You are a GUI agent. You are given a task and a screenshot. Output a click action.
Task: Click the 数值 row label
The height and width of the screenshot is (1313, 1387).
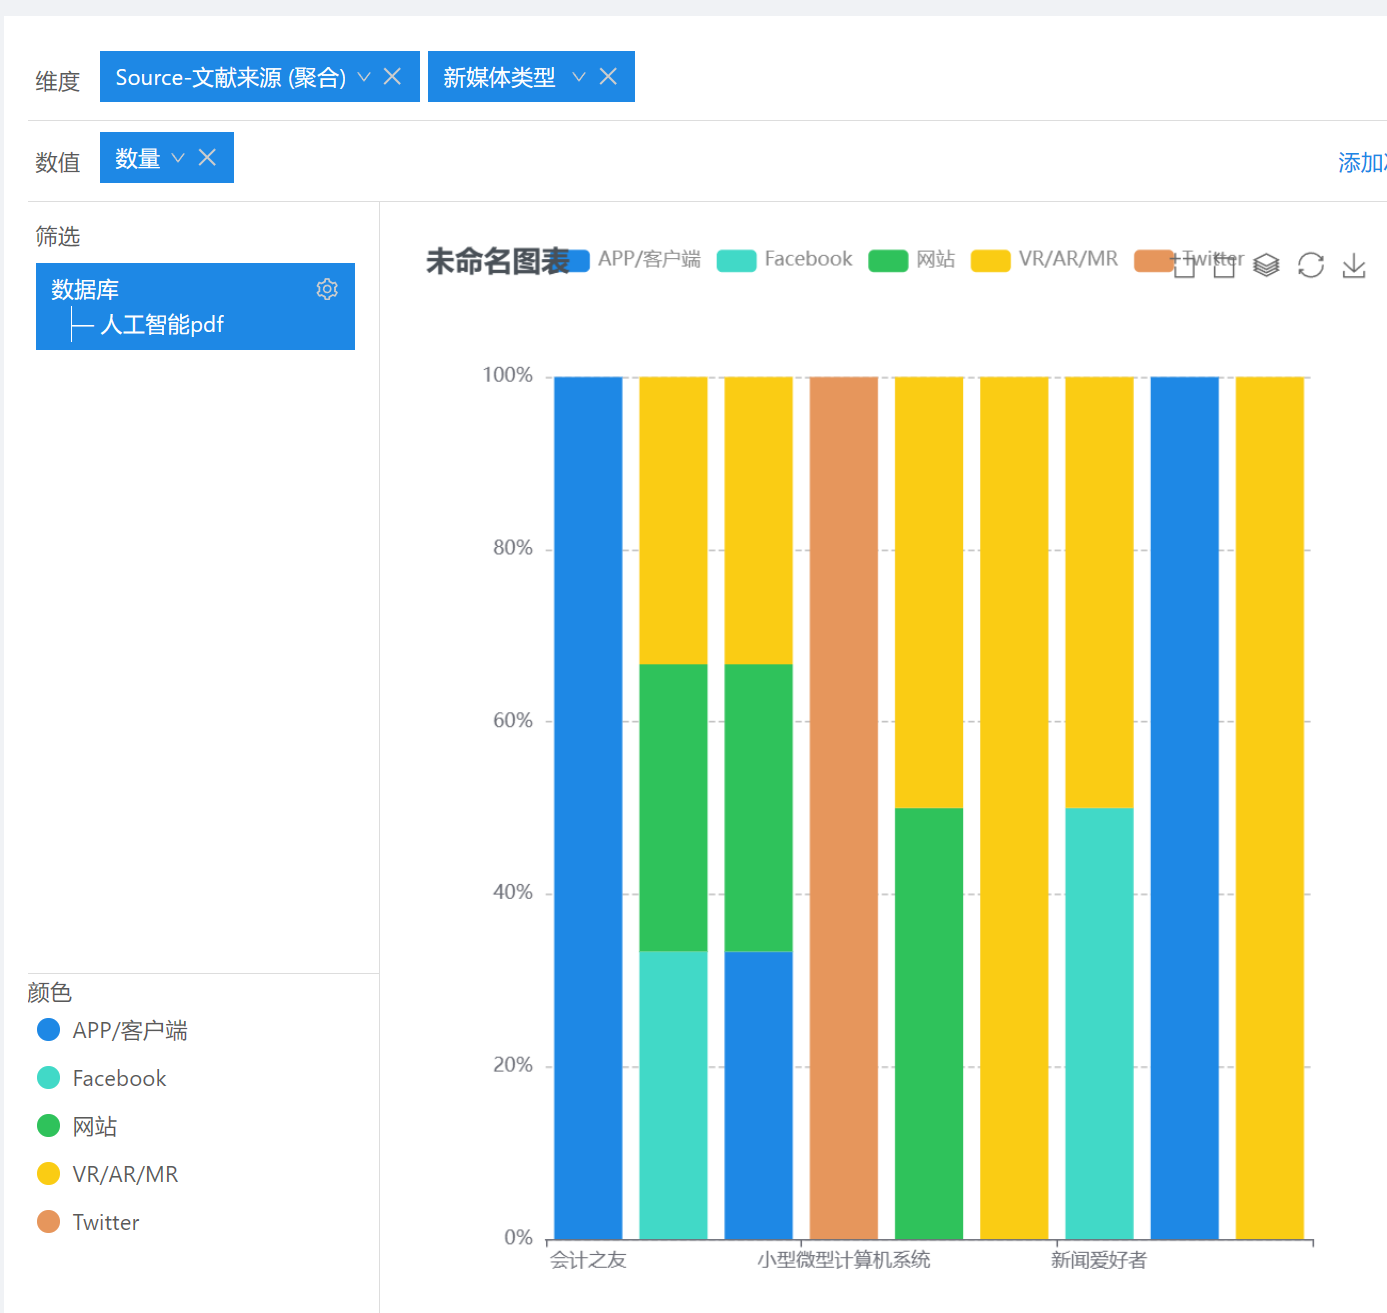[x=57, y=162]
